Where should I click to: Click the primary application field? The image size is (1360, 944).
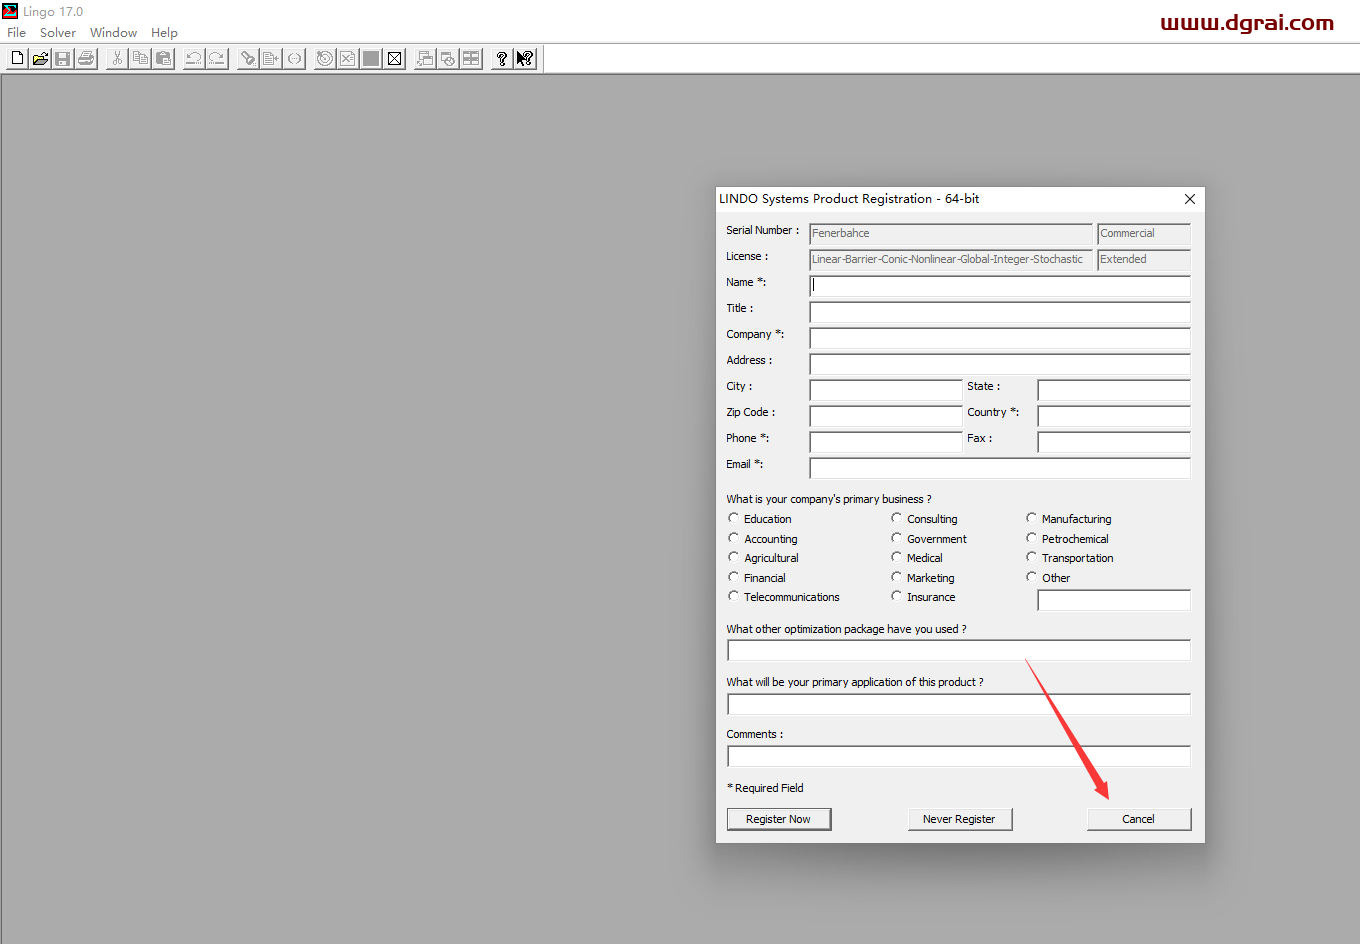[x=959, y=704]
